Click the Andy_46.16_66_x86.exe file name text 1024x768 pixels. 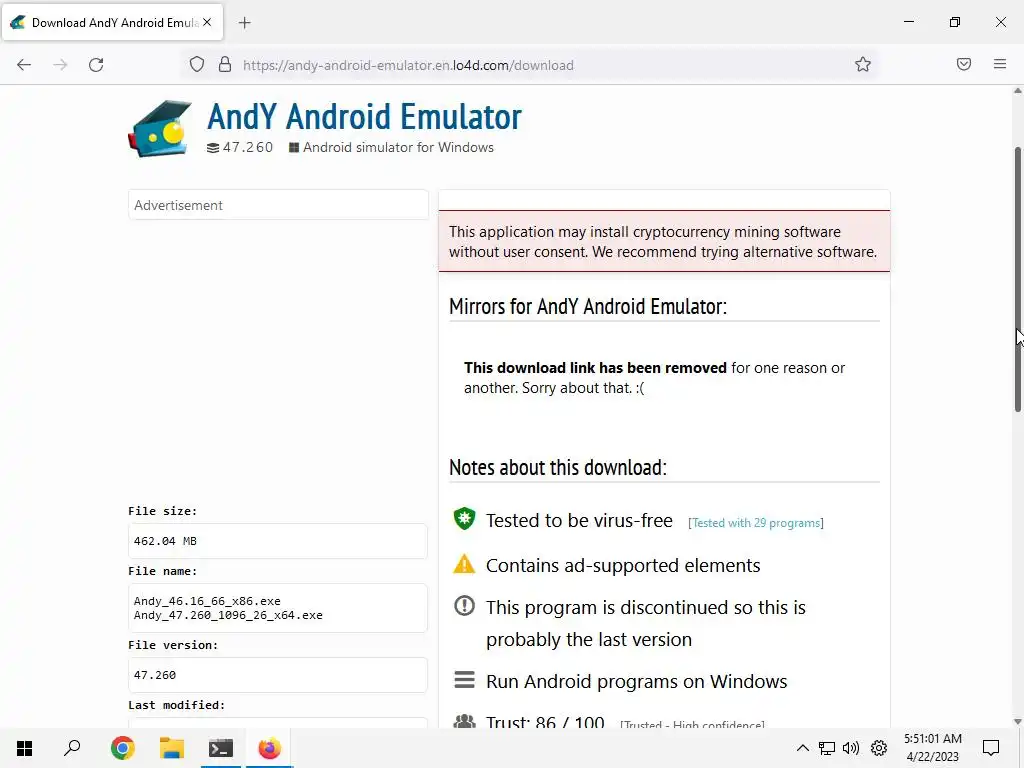pos(207,601)
